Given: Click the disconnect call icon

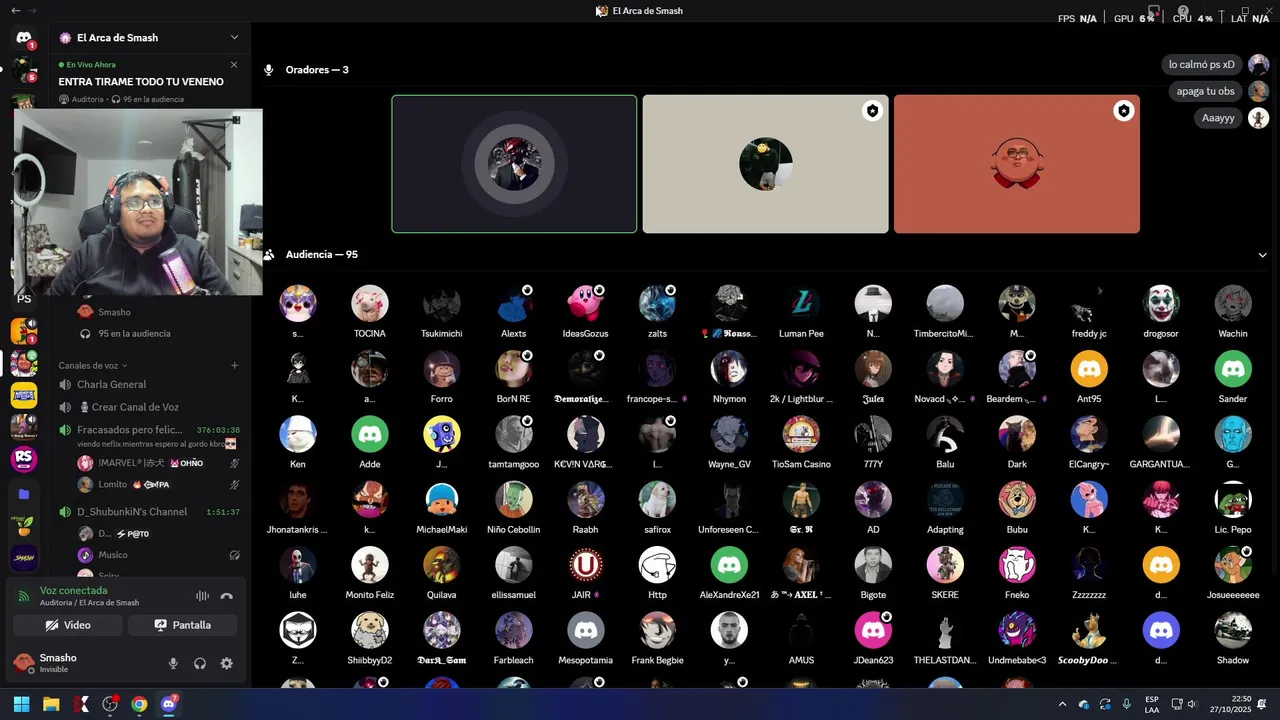Looking at the screenshot, I should tap(227, 596).
